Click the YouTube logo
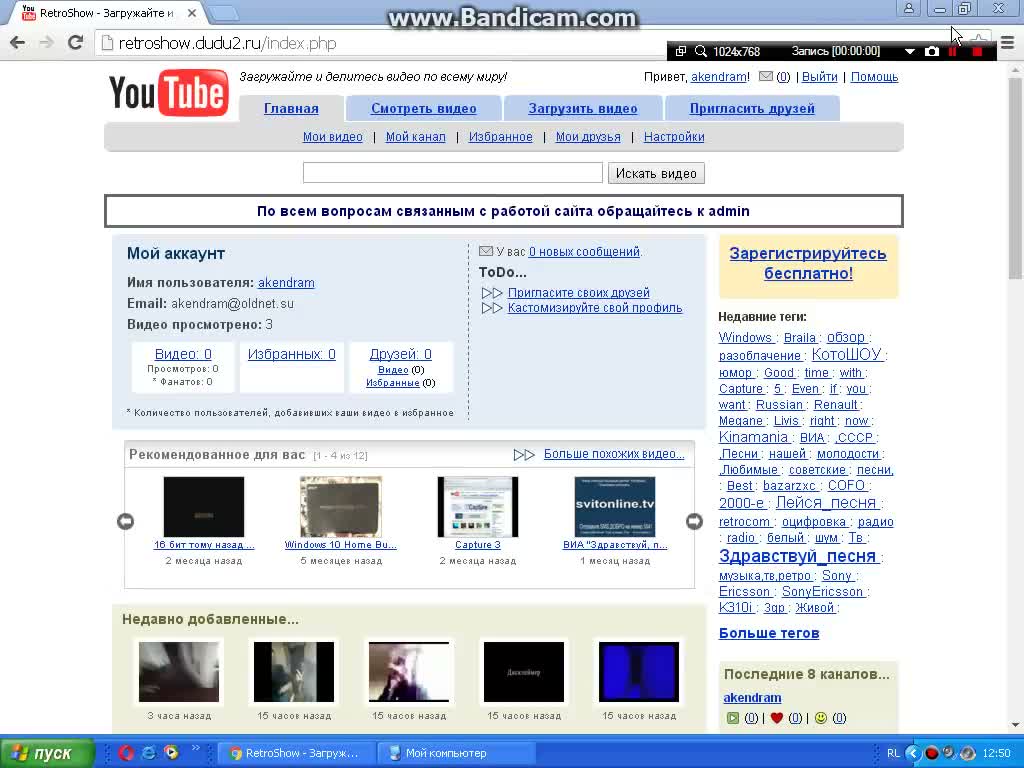 tap(168, 93)
